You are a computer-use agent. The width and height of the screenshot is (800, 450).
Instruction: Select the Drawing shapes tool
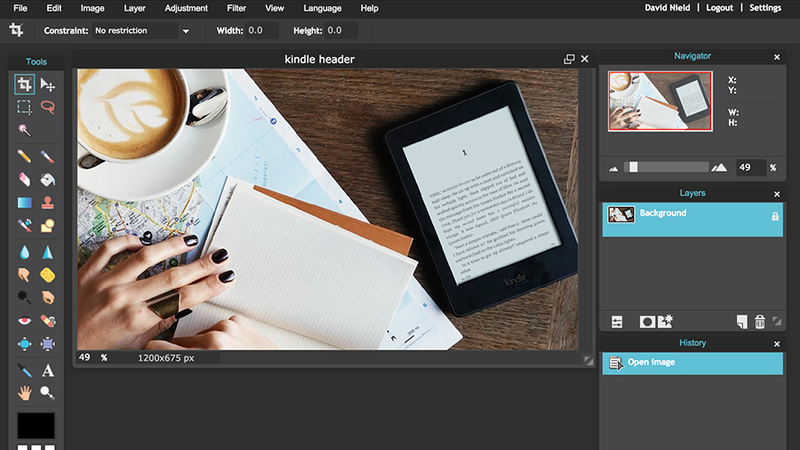[47, 225]
